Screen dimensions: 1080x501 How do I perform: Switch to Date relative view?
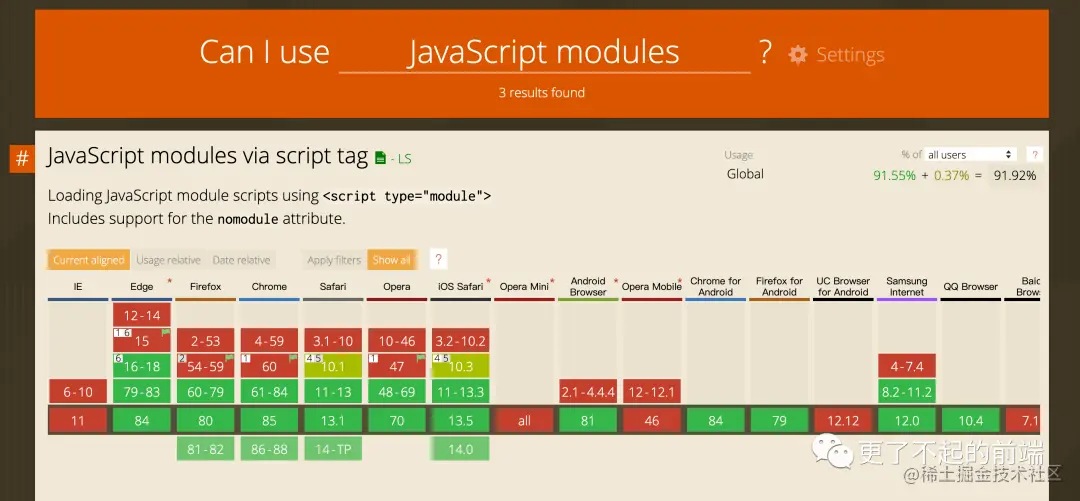coord(241,260)
